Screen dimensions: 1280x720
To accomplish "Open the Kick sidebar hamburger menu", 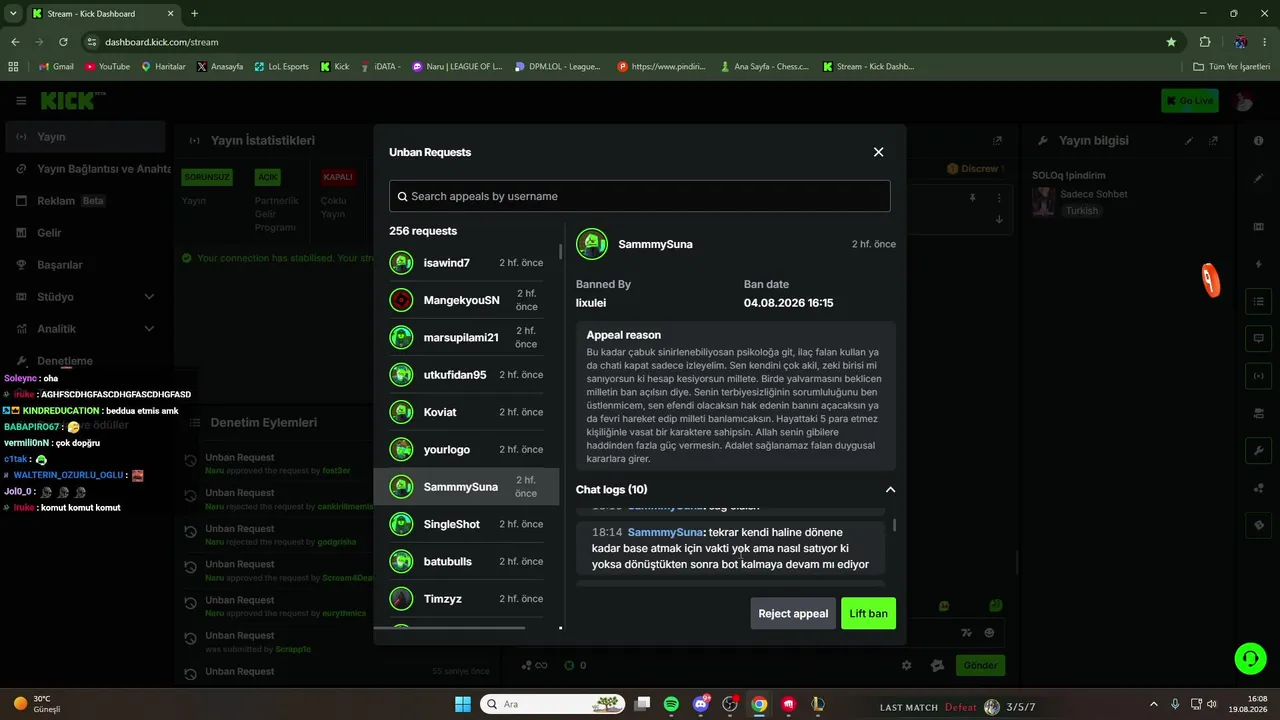I will click(21, 101).
